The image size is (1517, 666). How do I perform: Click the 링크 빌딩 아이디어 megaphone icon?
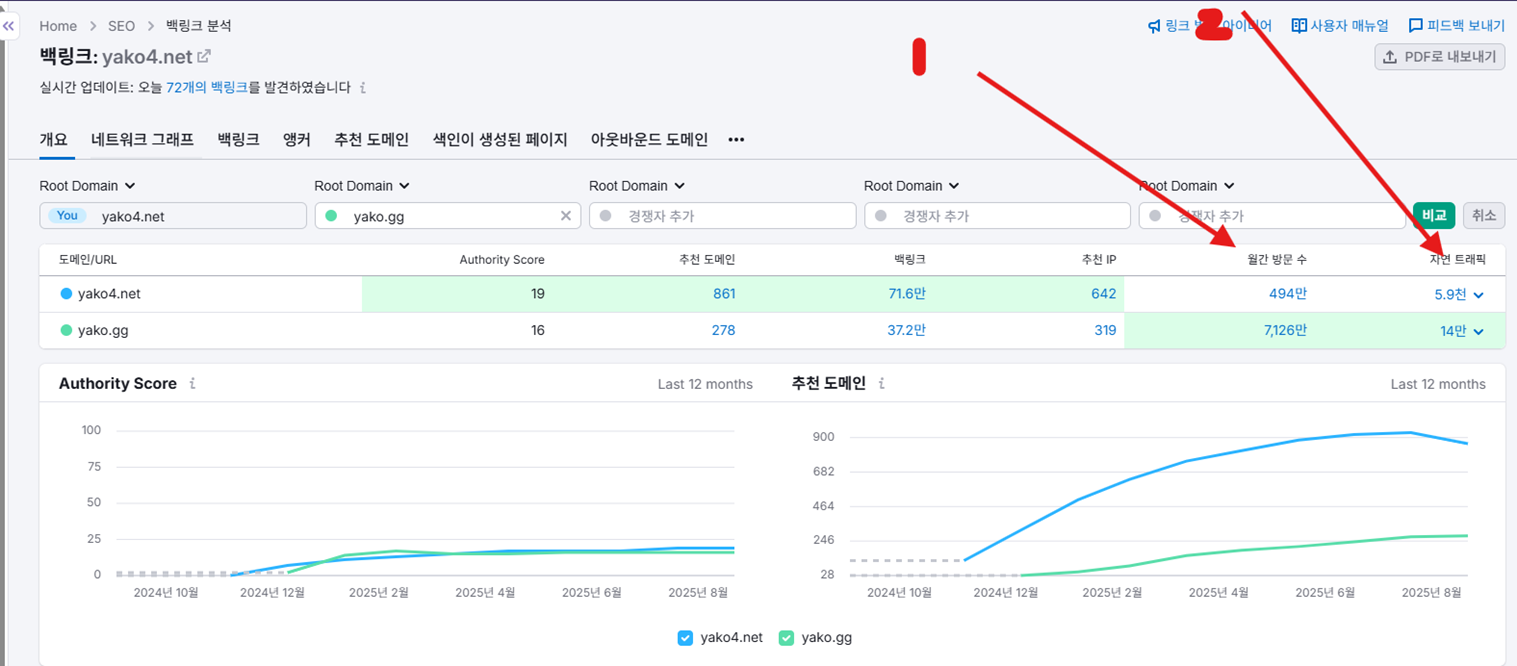1155,25
